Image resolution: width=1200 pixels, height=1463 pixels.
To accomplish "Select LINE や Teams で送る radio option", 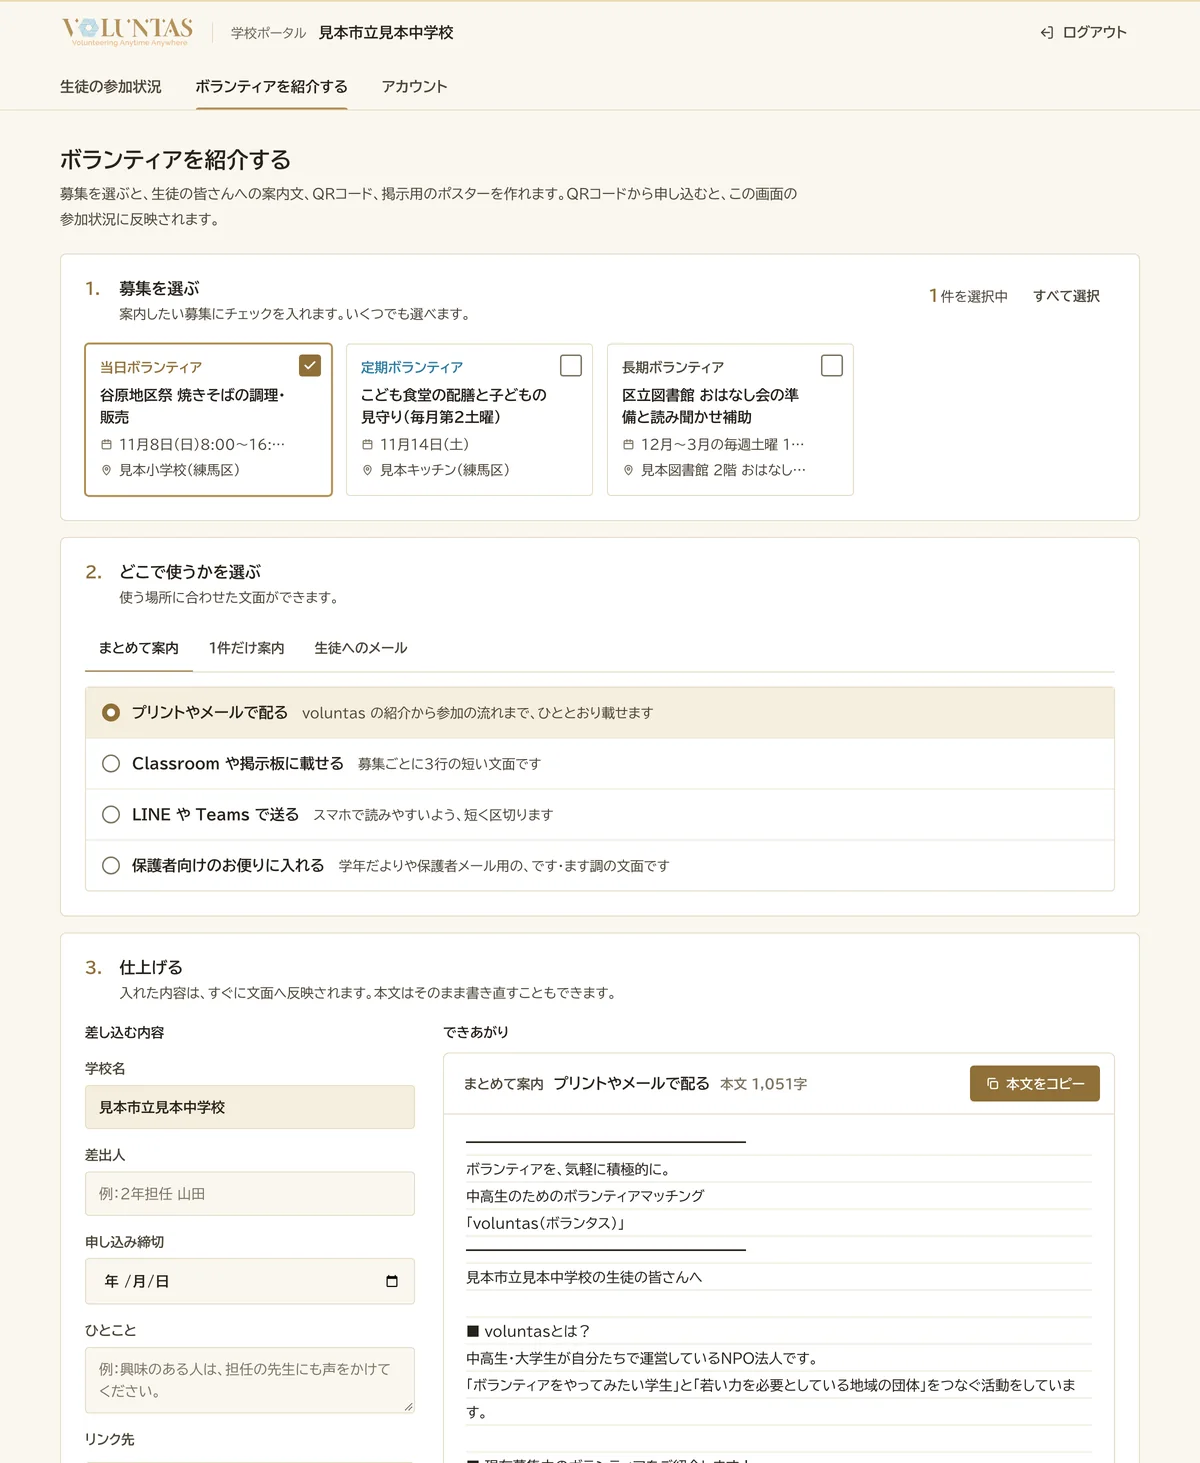I will coord(111,815).
